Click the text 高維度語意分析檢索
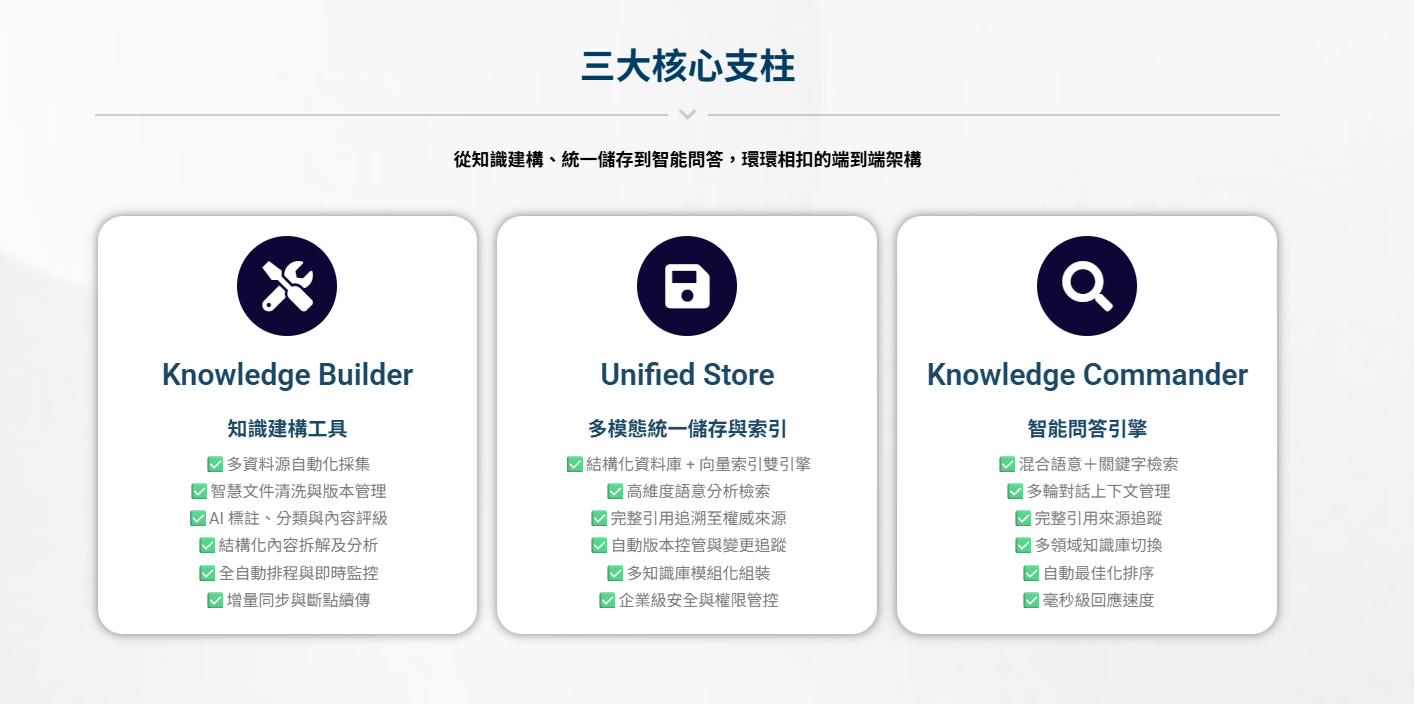The height and width of the screenshot is (704, 1414). (699, 491)
